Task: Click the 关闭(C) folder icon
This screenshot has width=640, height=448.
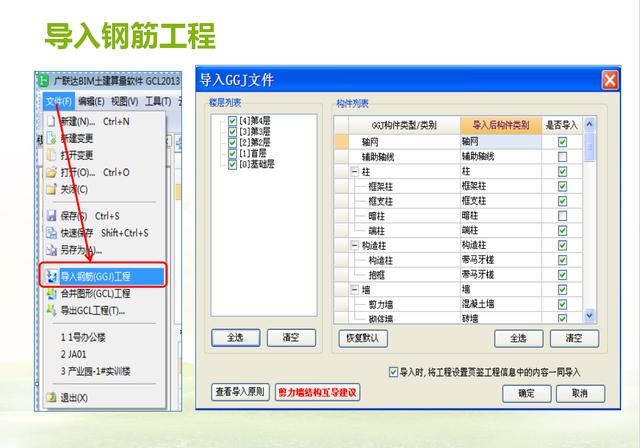Action: coord(51,189)
